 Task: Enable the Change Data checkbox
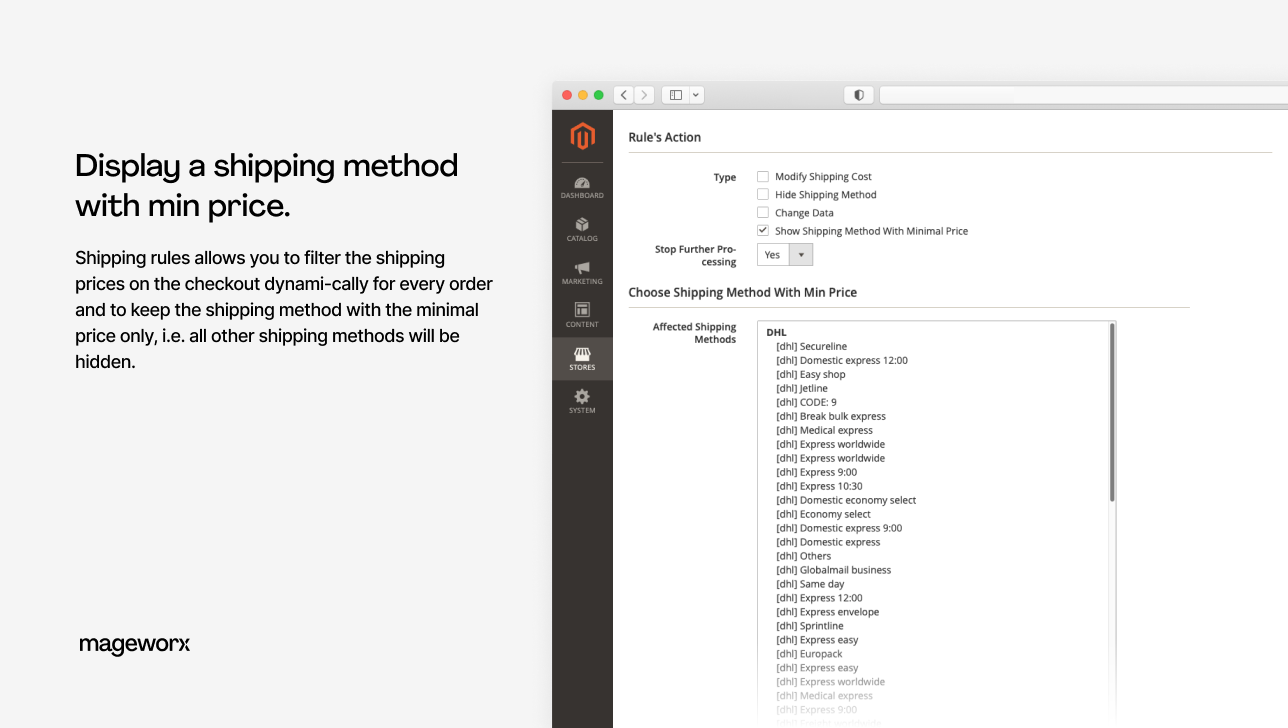click(x=762, y=212)
